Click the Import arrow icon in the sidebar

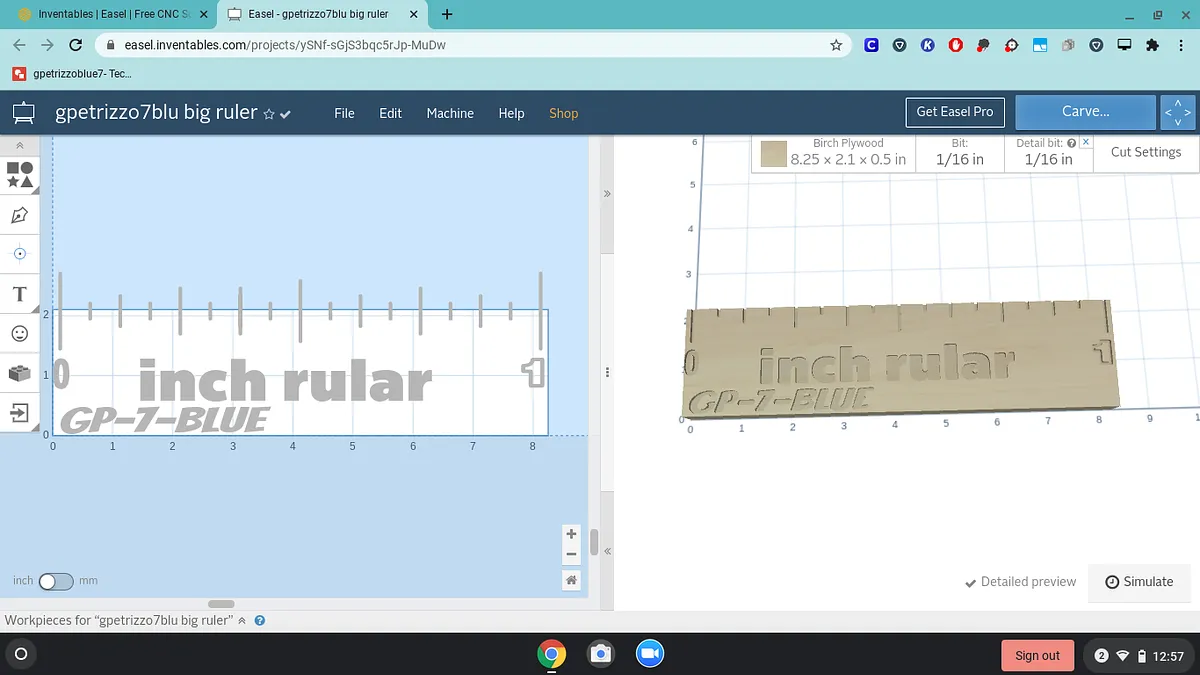tap(20, 412)
